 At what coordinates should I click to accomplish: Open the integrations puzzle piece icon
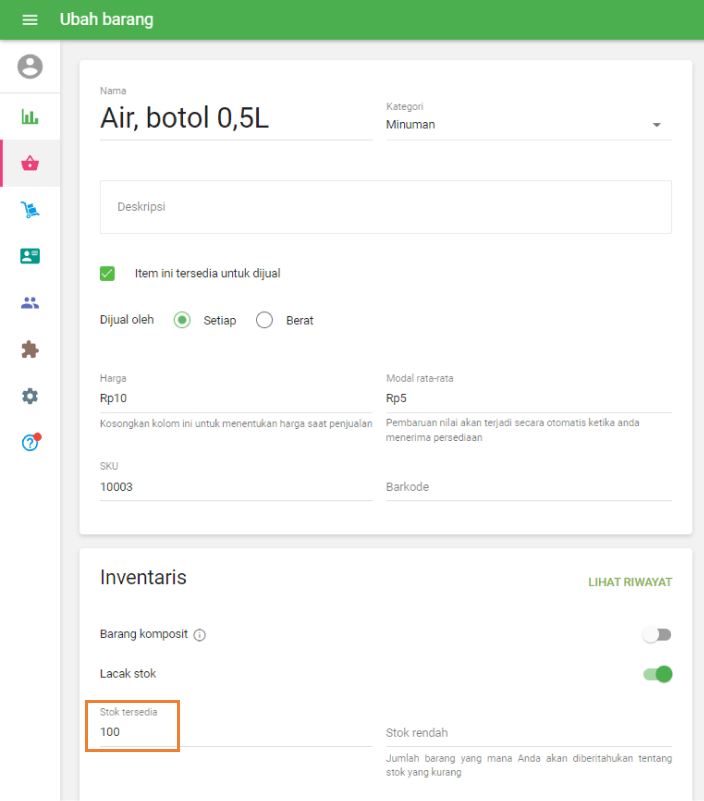30,350
